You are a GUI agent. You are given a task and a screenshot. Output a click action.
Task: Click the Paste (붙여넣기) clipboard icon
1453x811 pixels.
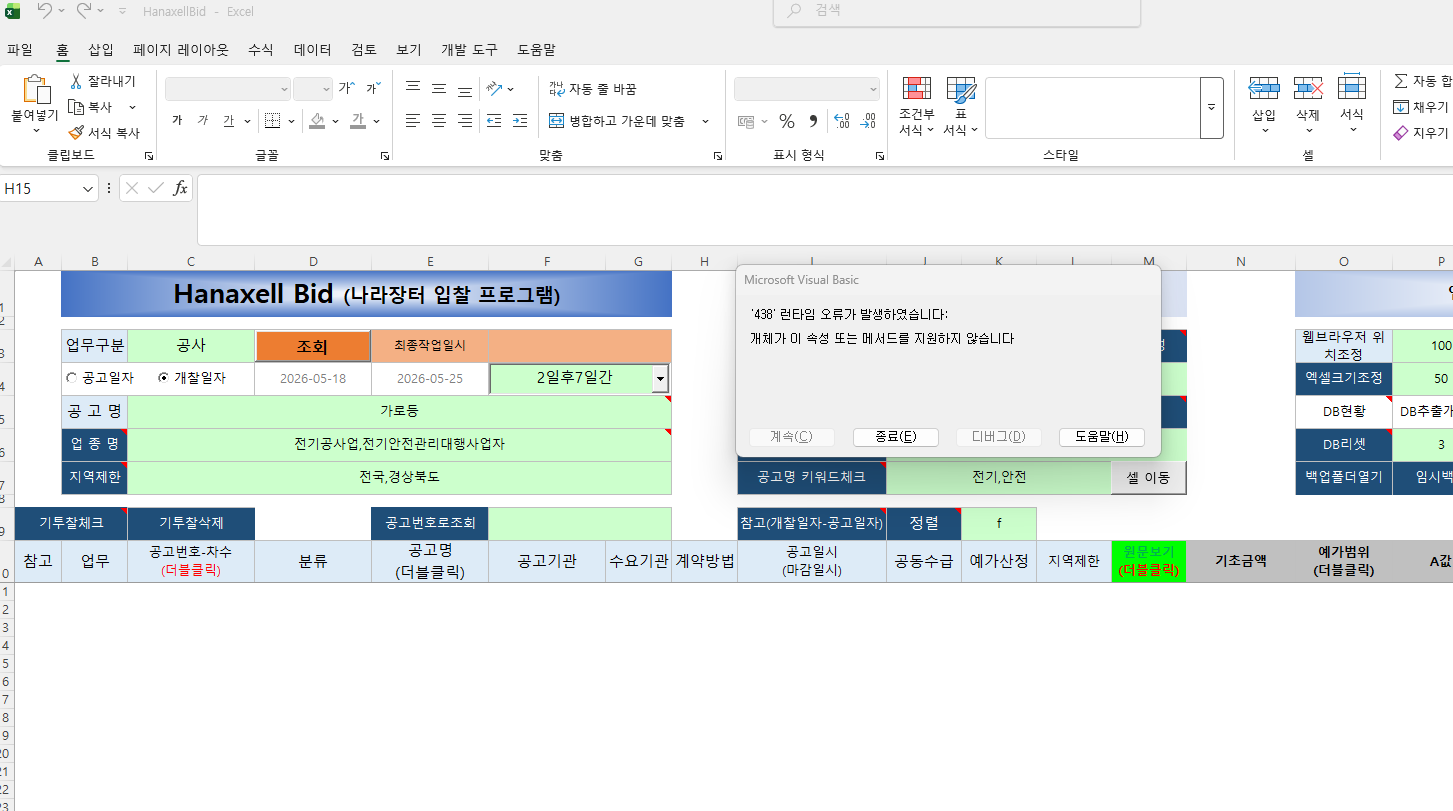tap(35, 90)
